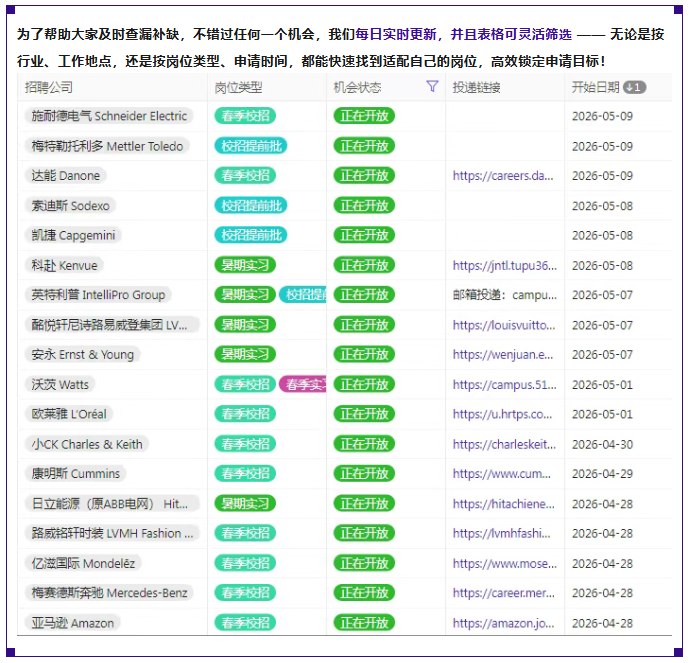
Task: Click company tag 亚马逊 Amazon
Action: tap(73, 623)
